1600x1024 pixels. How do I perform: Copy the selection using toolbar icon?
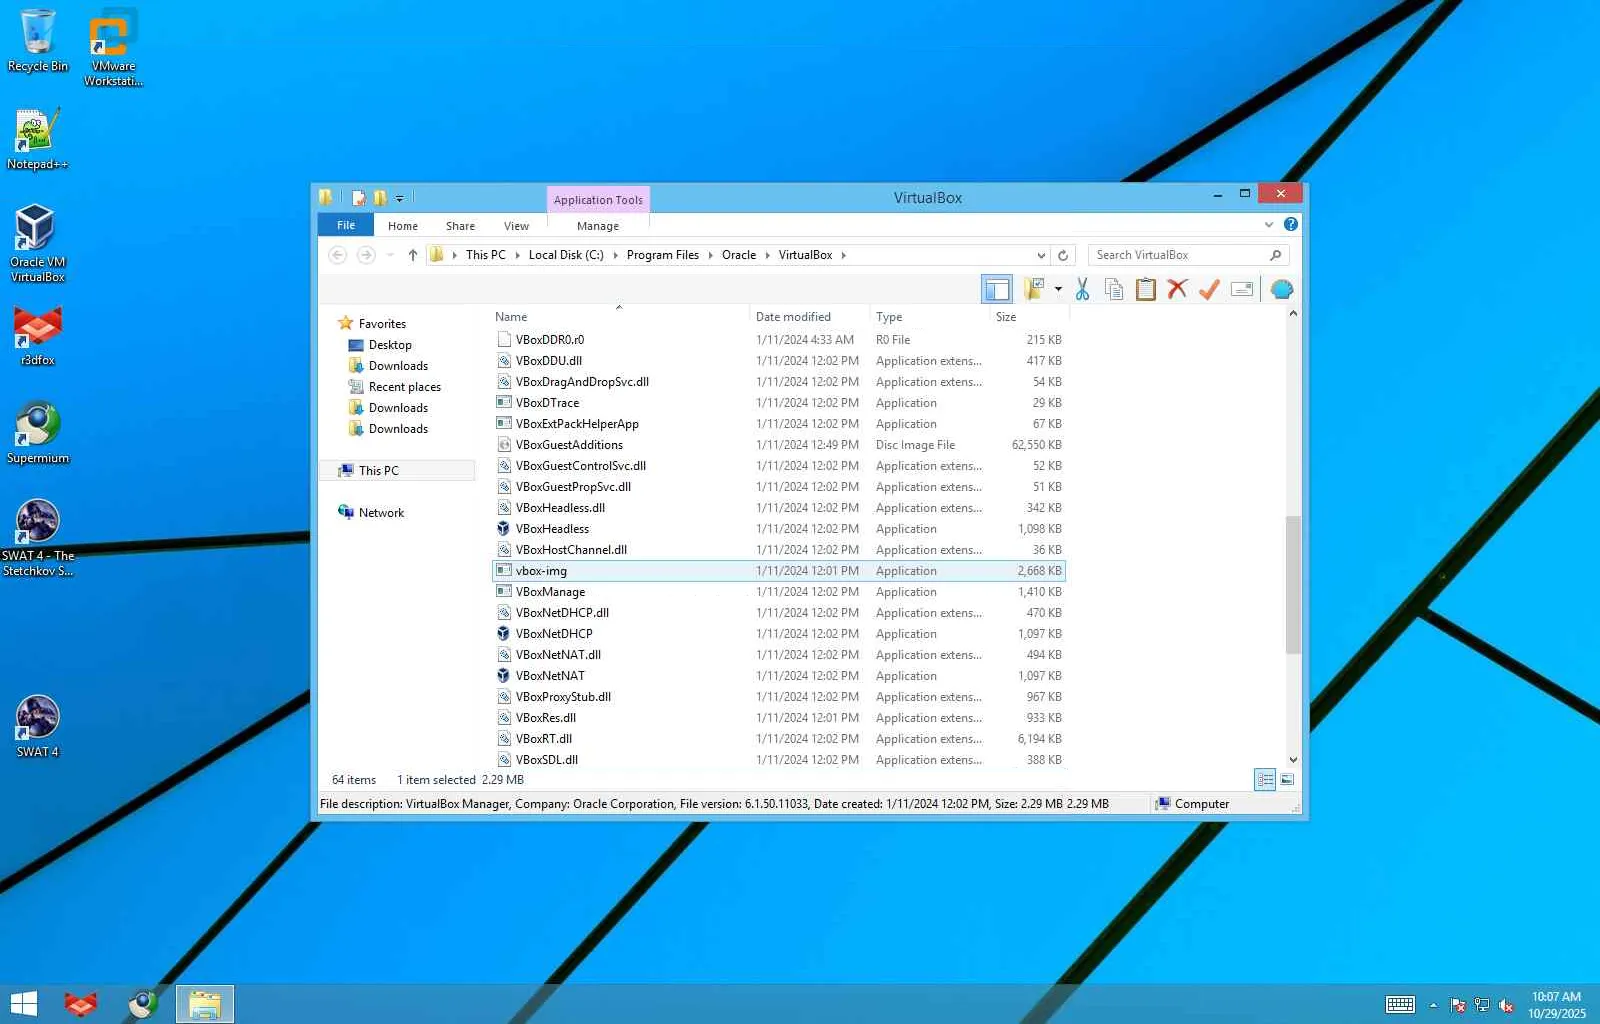[1114, 290]
